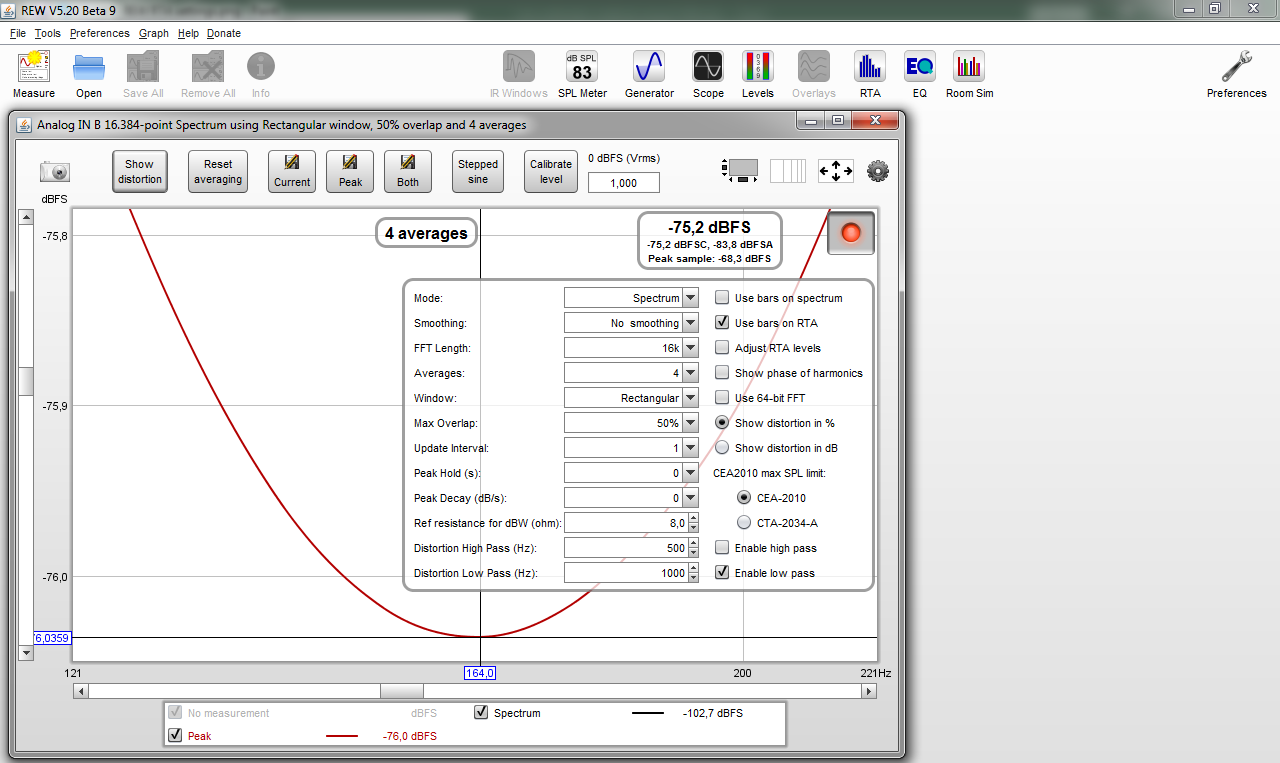The width and height of the screenshot is (1280, 763).
Task: Open the Preferences menu in menu bar
Action: (x=100, y=33)
